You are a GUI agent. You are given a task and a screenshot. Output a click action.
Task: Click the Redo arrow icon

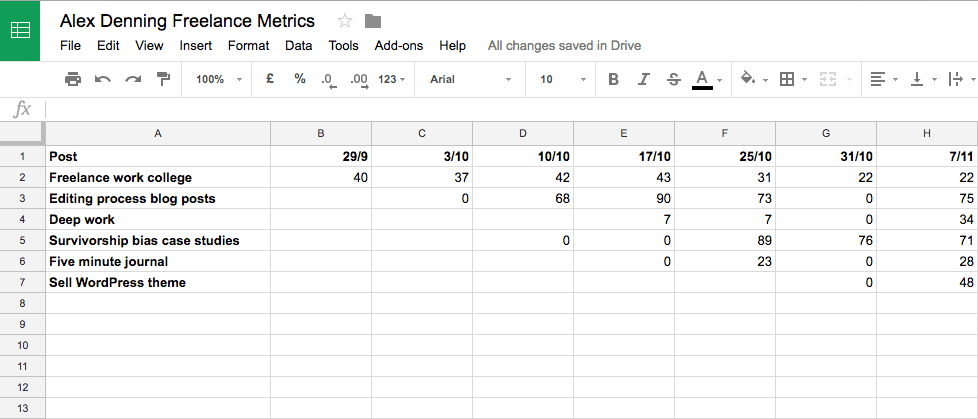tap(133, 79)
